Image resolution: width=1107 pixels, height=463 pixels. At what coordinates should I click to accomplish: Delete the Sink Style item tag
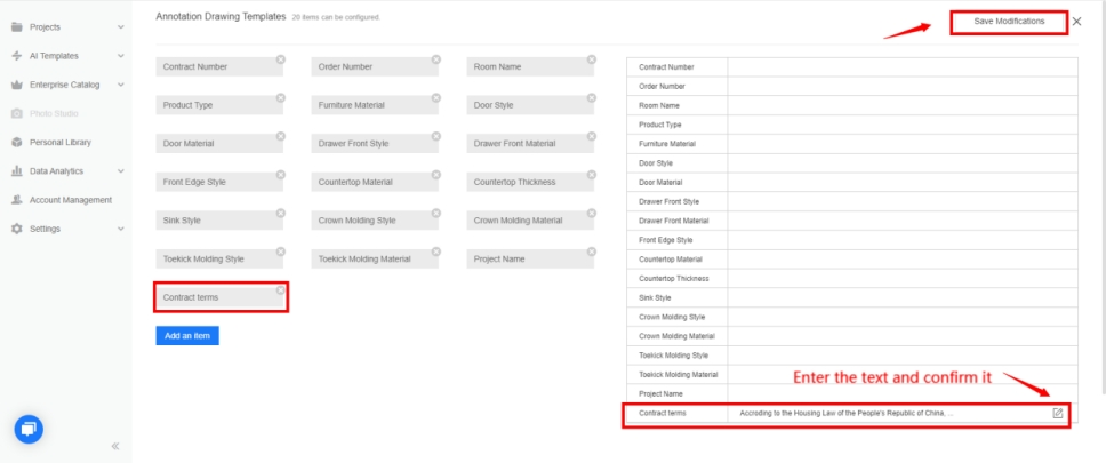(281, 213)
